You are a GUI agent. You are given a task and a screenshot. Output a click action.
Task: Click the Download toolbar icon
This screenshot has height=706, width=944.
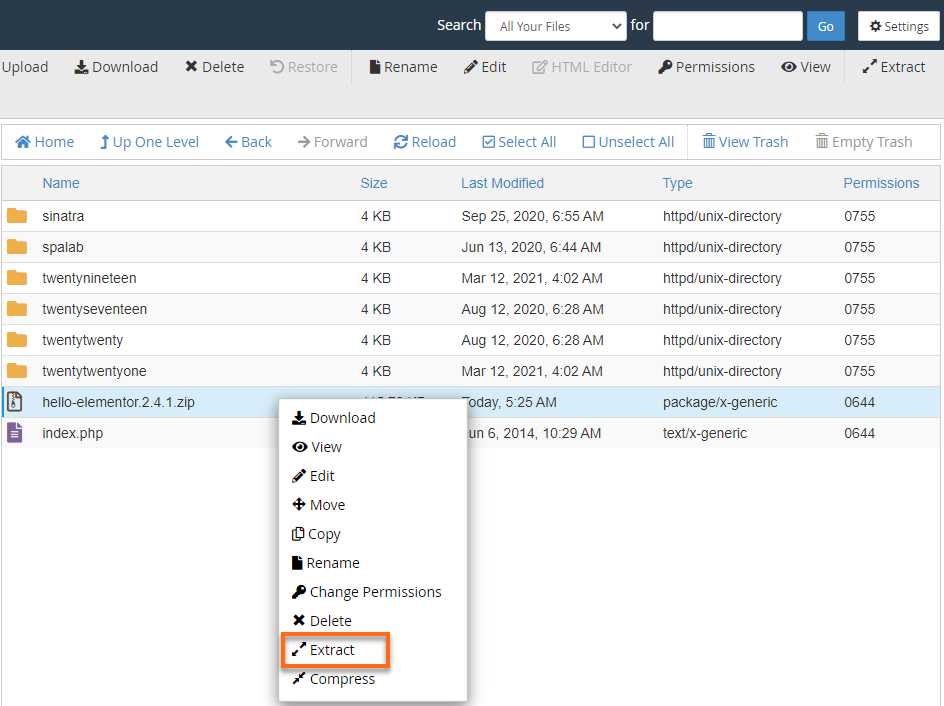pyautogui.click(x=116, y=67)
